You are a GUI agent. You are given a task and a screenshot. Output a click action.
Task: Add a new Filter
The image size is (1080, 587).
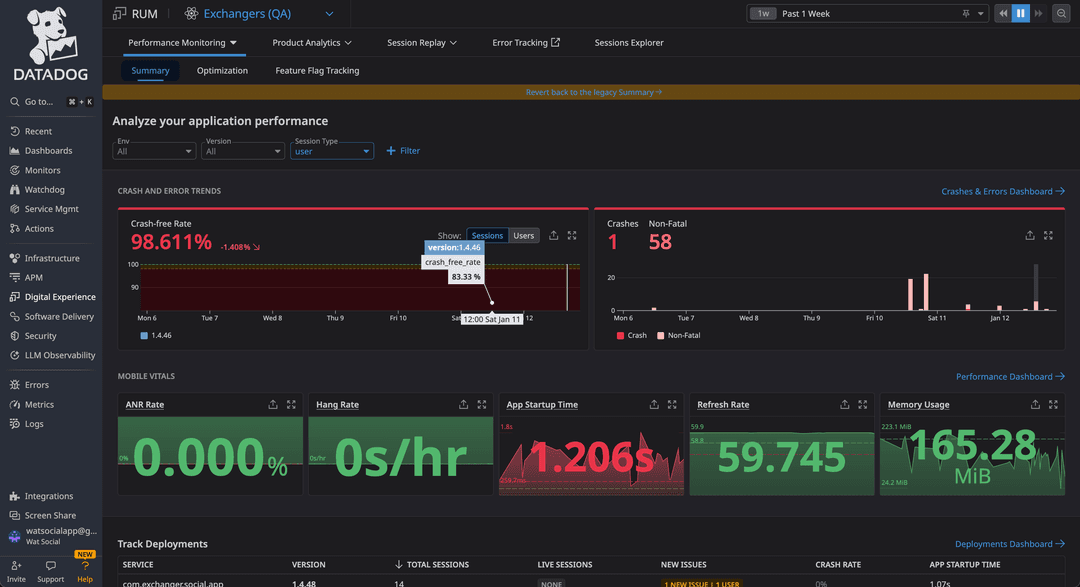pos(403,150)
